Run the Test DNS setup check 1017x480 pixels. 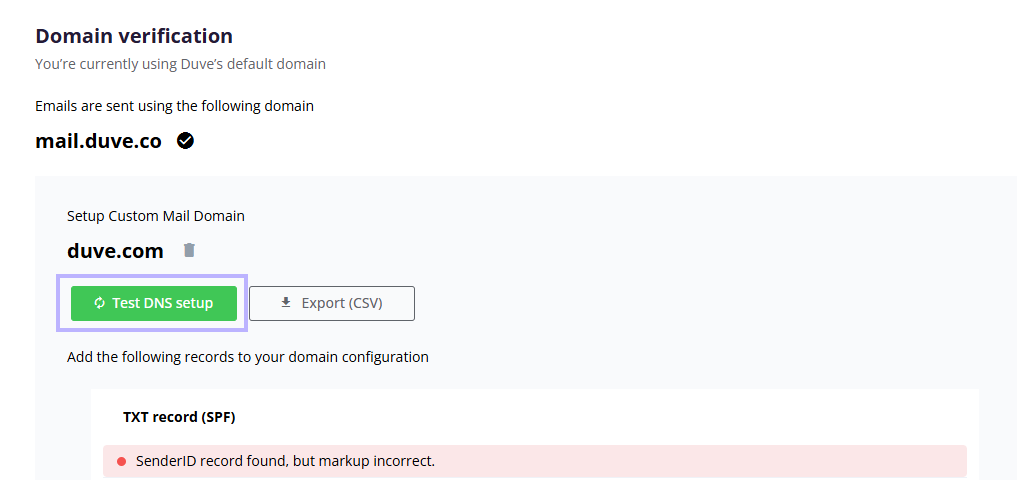tap(154, 303)
